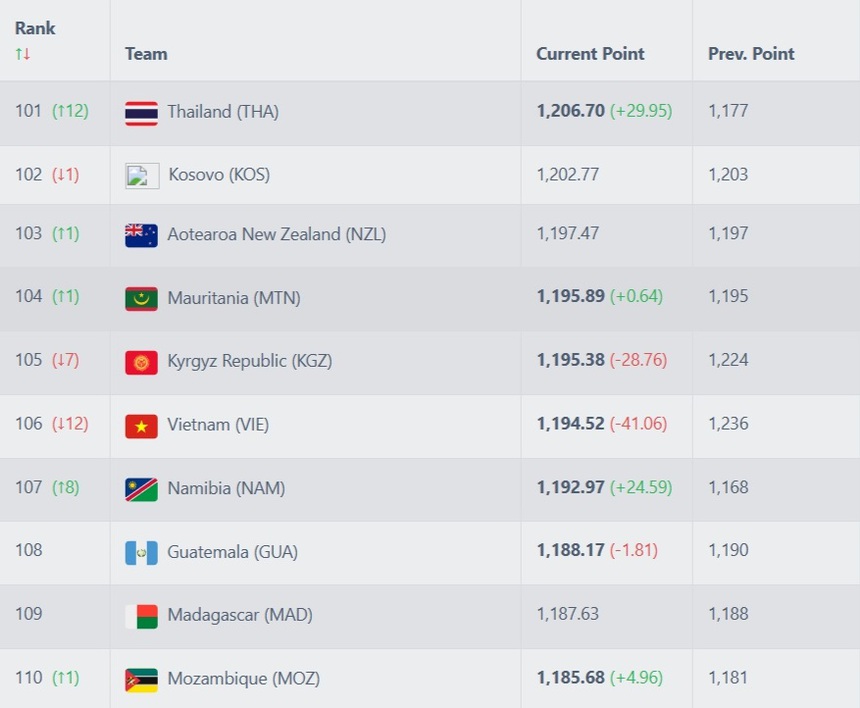This screenshot has width=860, height=708.
Task: Click the Guatemala flag icon
Action: coord(141,552)
